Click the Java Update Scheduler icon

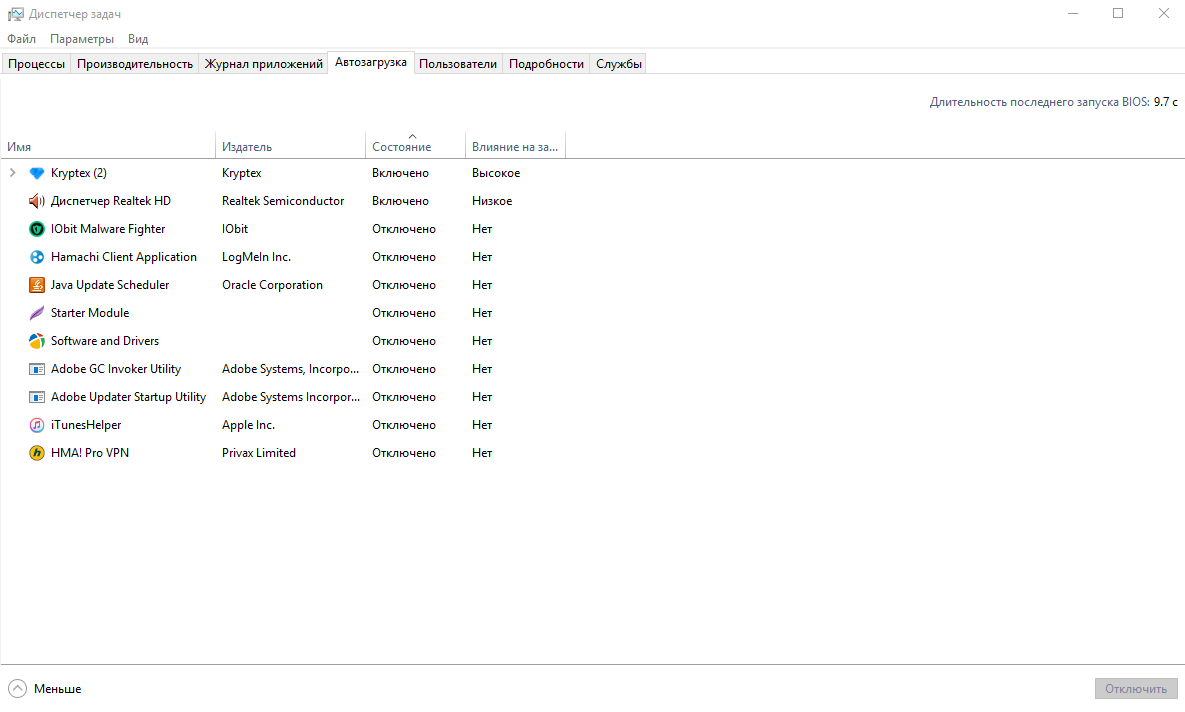(x=36, y=285)
